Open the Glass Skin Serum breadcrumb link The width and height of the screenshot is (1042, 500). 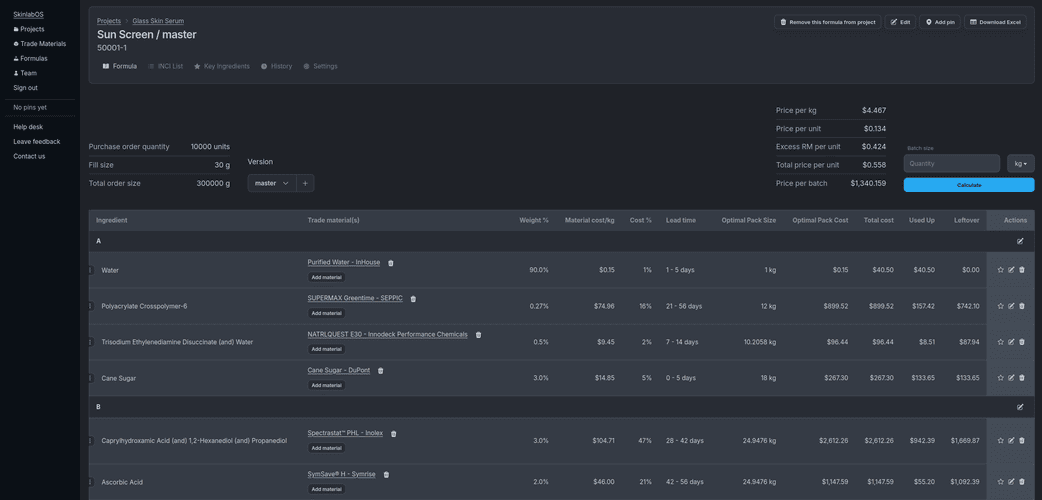[x=158, y=21]
